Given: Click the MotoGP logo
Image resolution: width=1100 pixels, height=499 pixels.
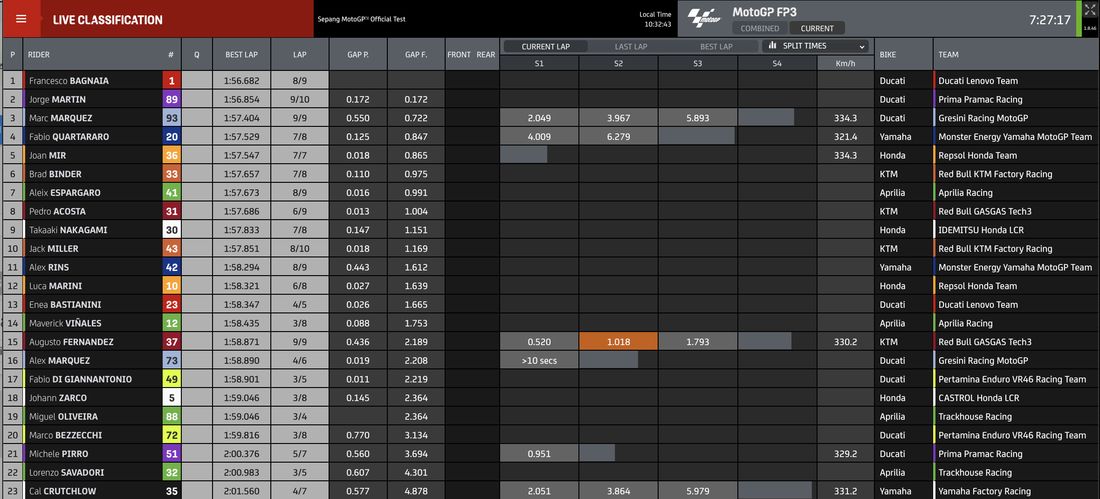Looking at the screenshot, I should pyautogui.click(x=704, y=18).
